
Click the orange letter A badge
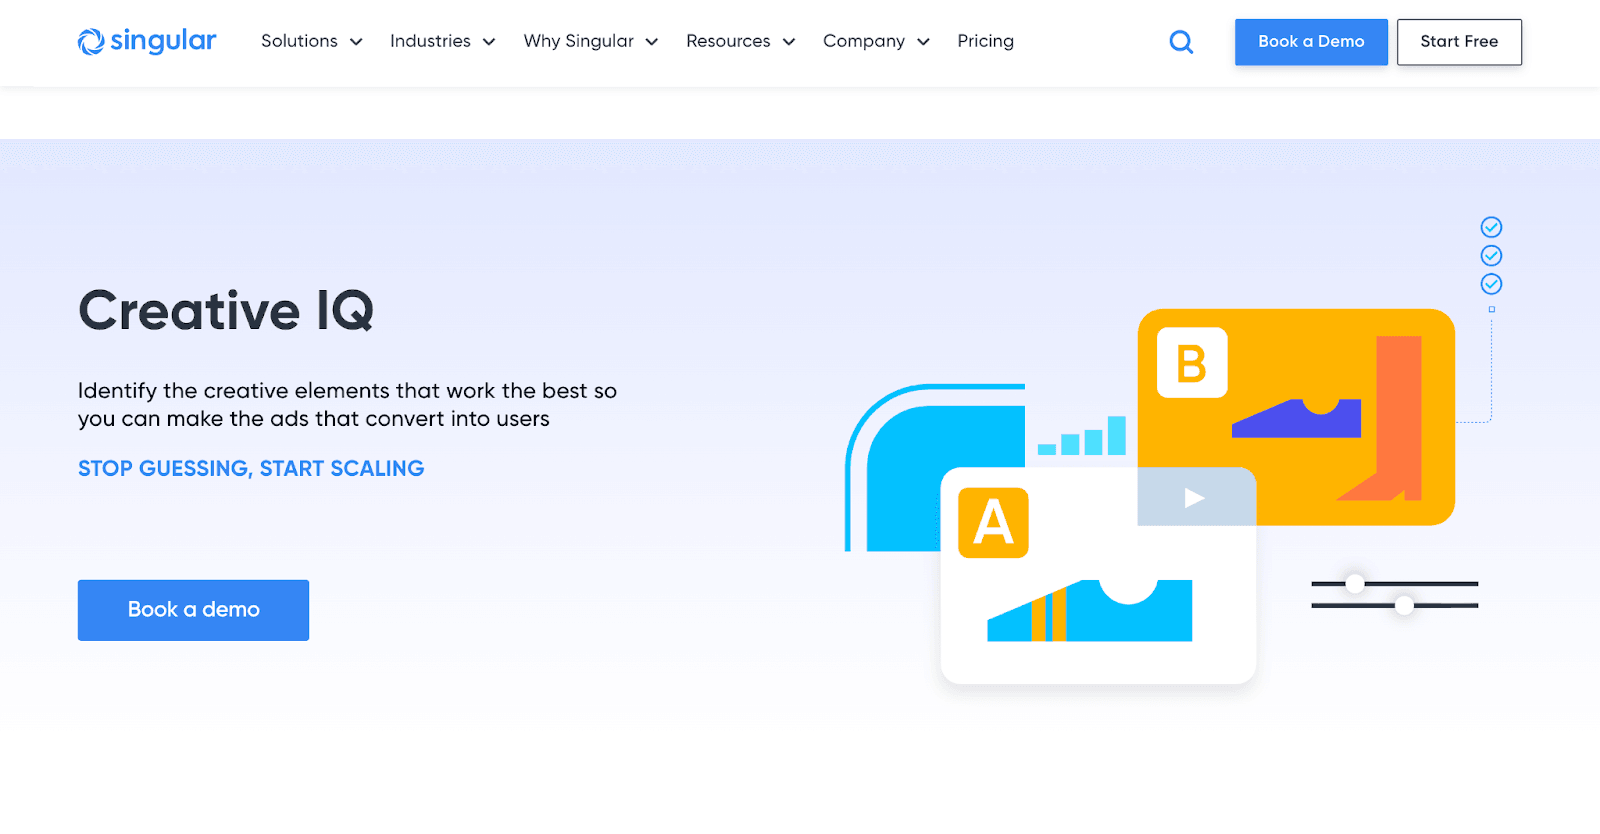(x=993, y=522)
